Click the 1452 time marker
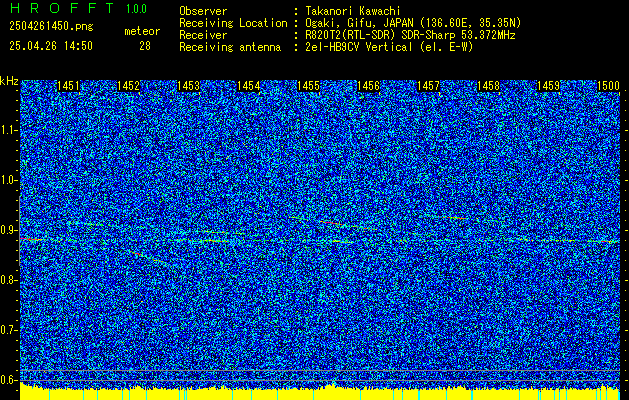This screenshot has width=629, height=400. (128, 86)
